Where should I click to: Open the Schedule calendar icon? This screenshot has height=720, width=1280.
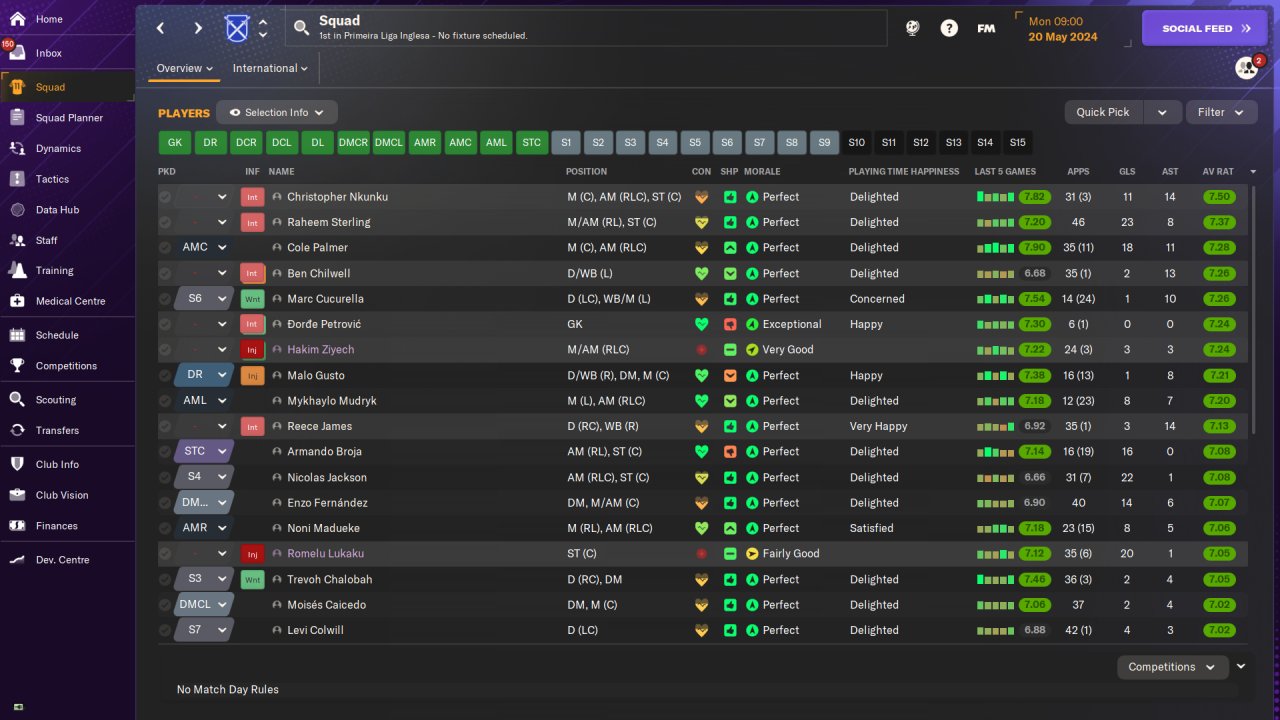[x=17, y=335]
